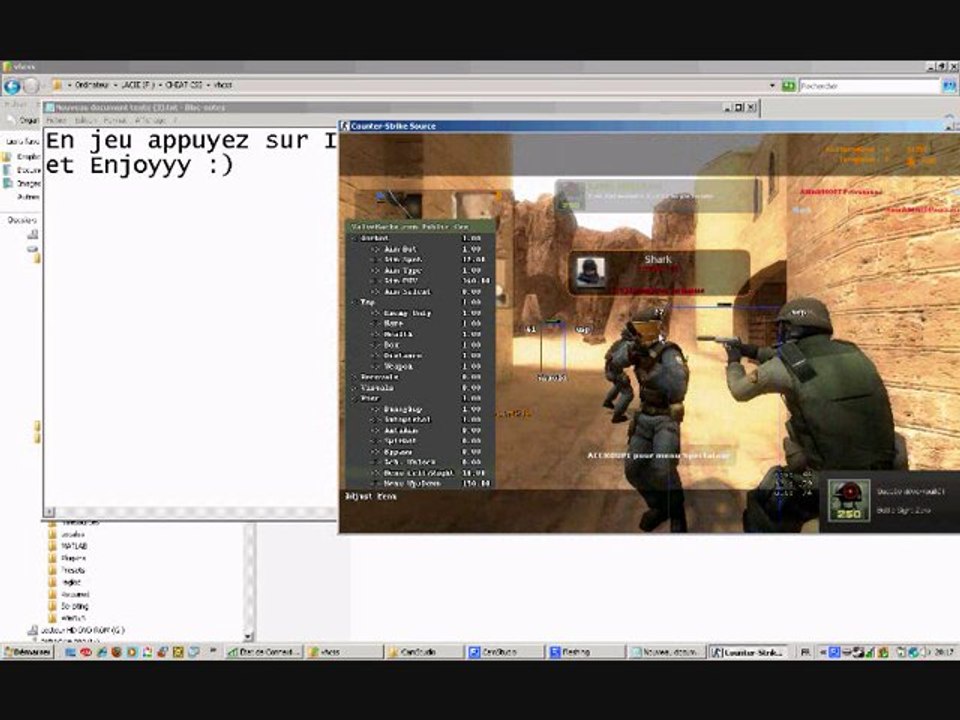Image resolution: width=960 pixels, height=720 pixels.
Task: Click the Notepad text 'En jeu appuyez sur'
Action: [x=178, y=141]
